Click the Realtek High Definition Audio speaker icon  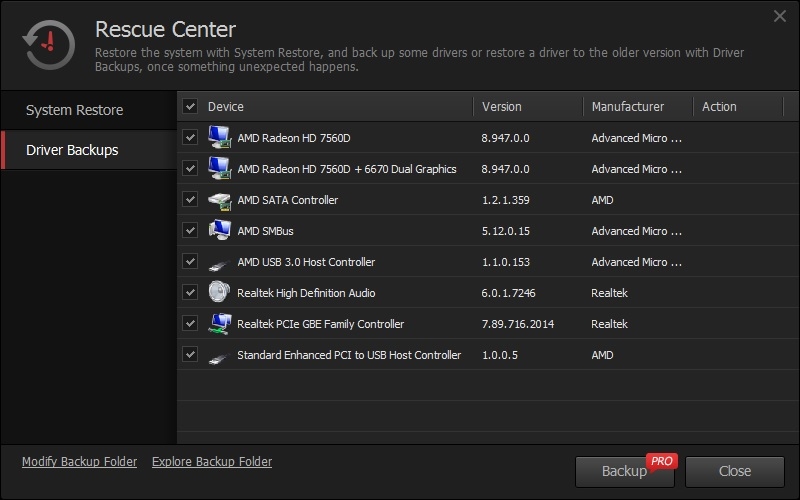pyautogui.click(x=219, y=292)
